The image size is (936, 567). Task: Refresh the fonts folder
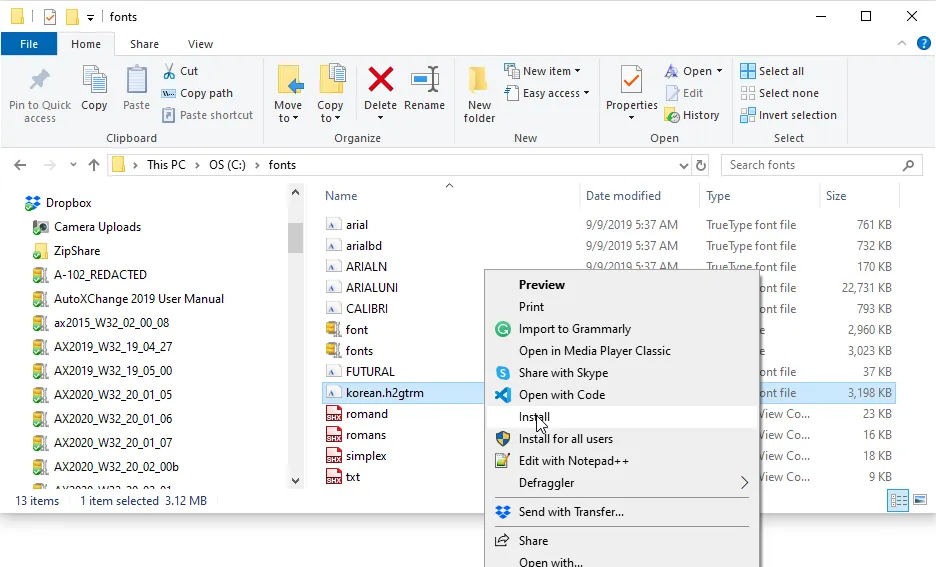(x=701, y=165)
